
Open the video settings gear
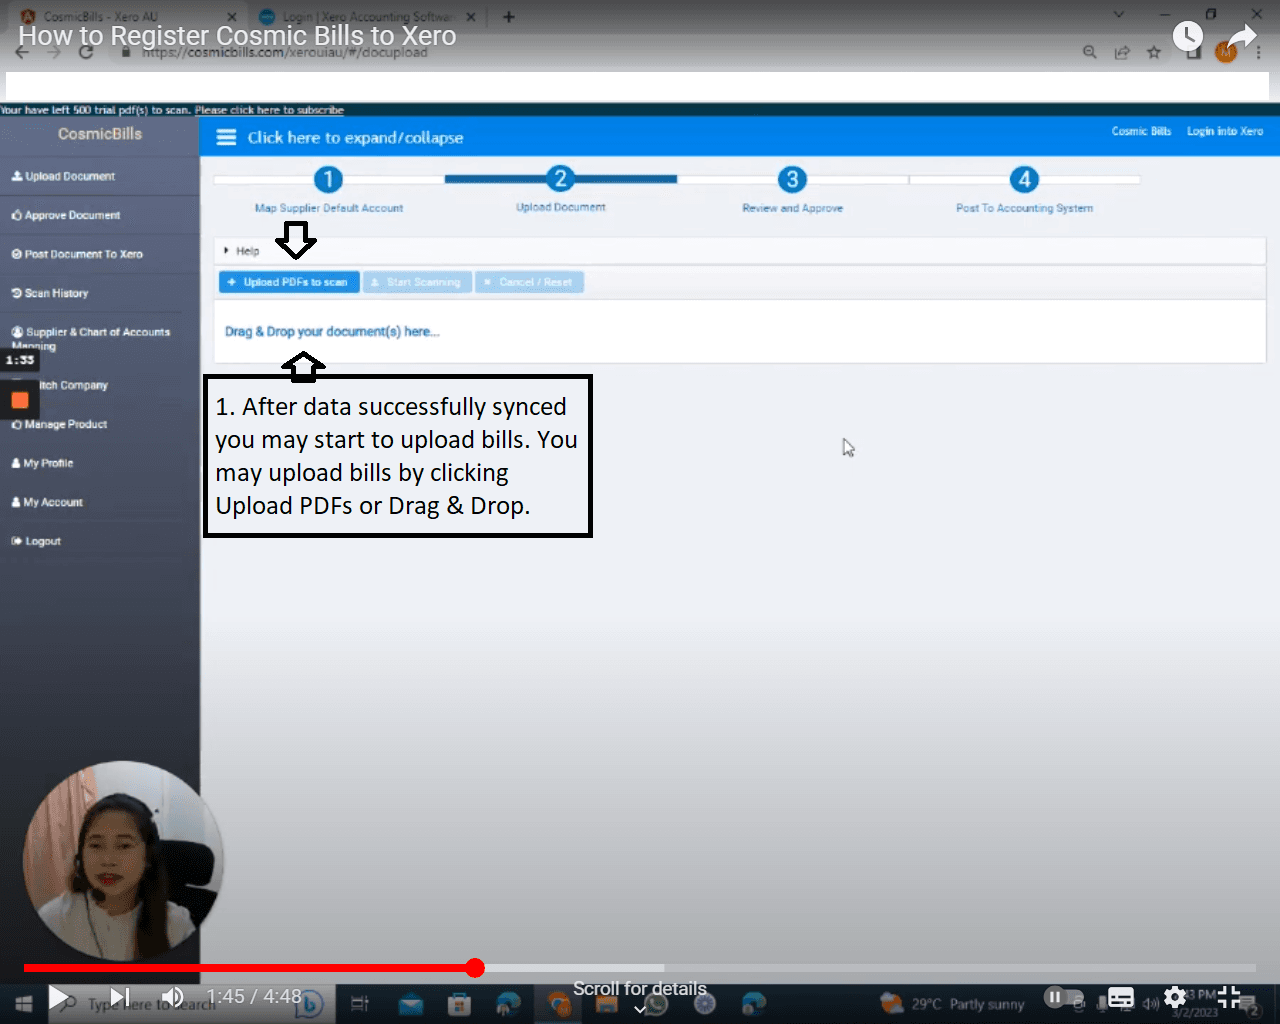click(x=1175, y=997)
